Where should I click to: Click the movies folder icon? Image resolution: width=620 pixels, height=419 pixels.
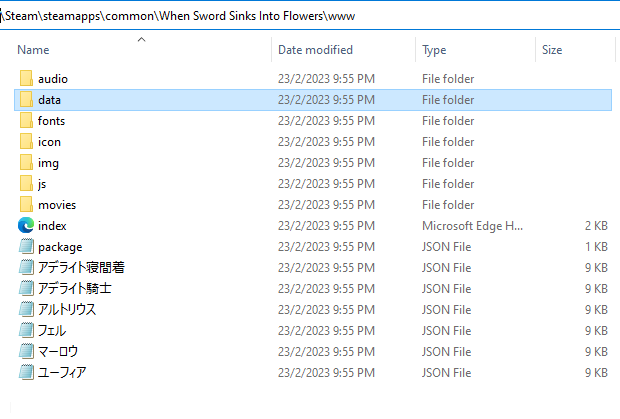click(x=26, y=204)
